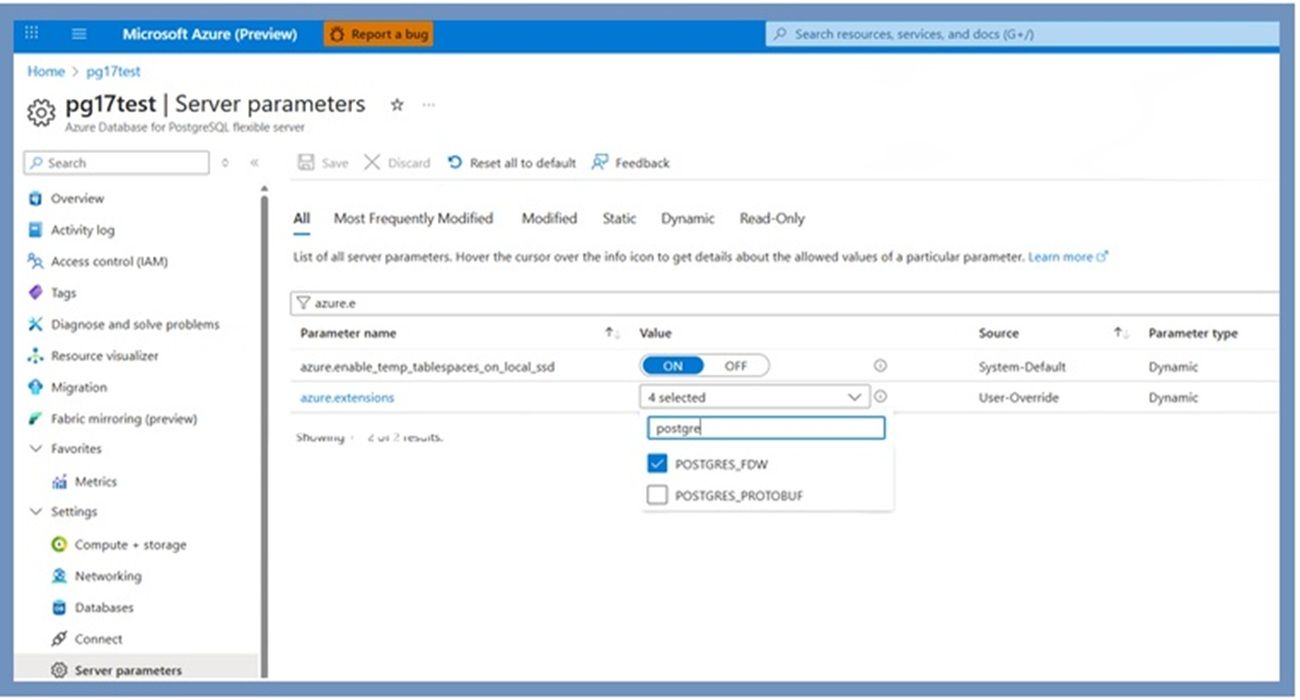Click the Discard toolbar button

pyautogui.click(x=397, y=163)
